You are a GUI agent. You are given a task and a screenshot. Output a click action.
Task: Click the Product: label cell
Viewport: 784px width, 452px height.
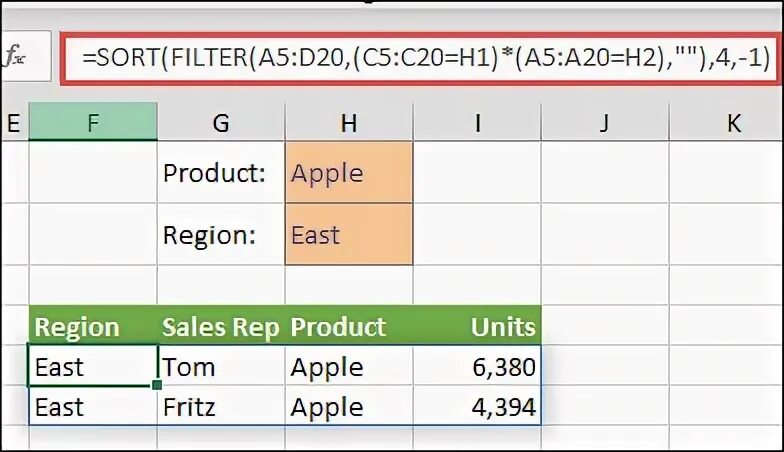pos(221,172)
